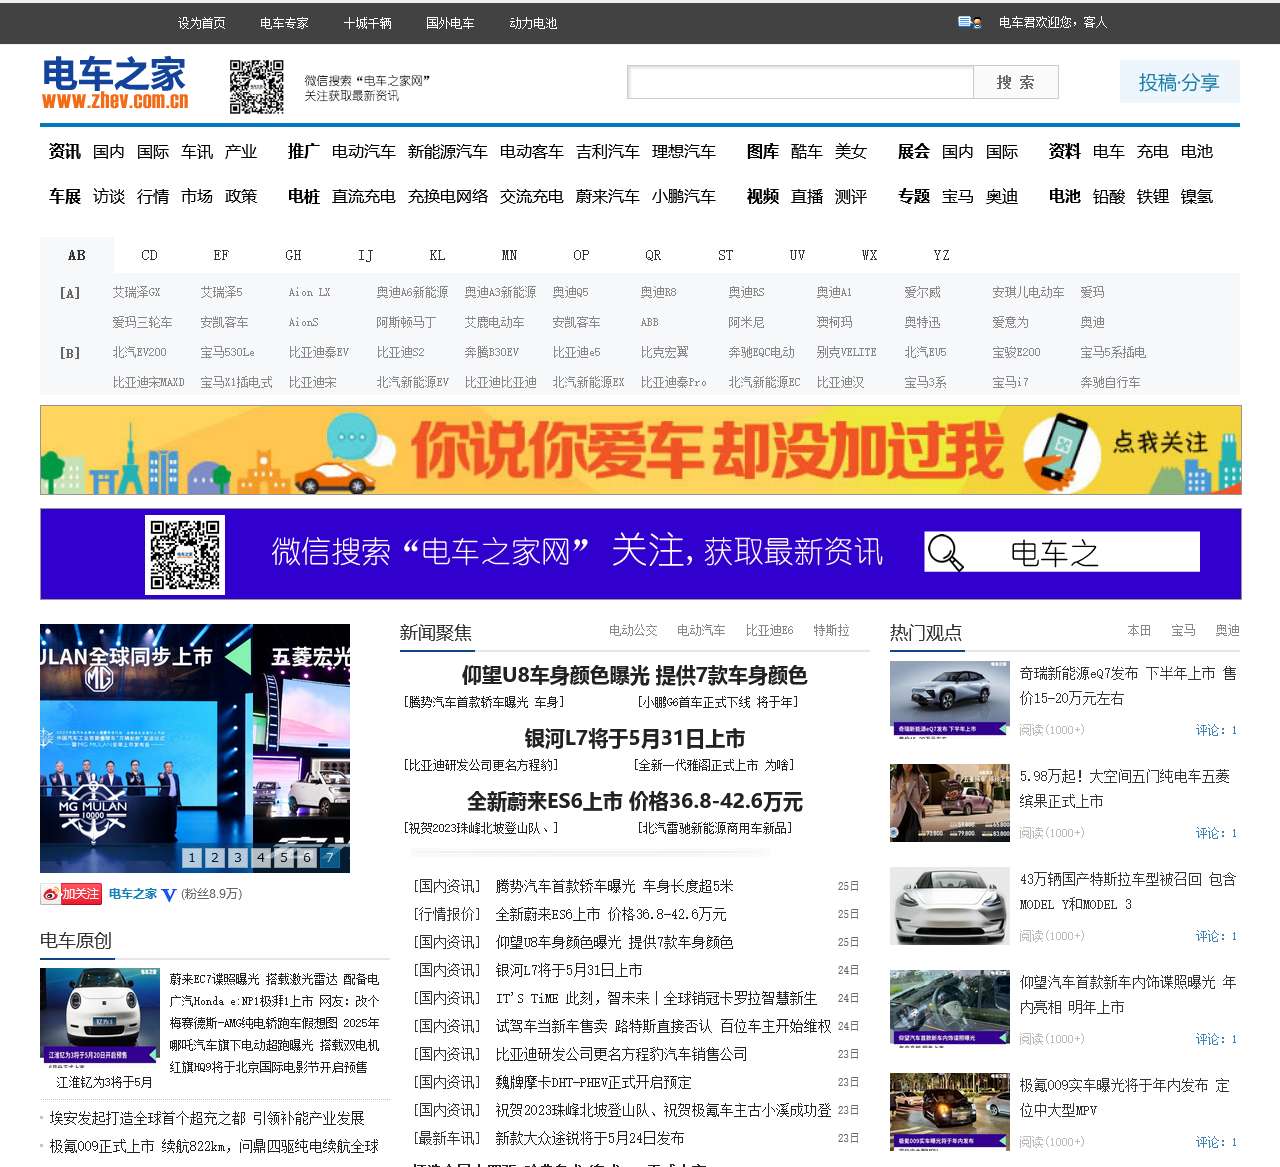Click the user icon in top bar

(968, 22)
